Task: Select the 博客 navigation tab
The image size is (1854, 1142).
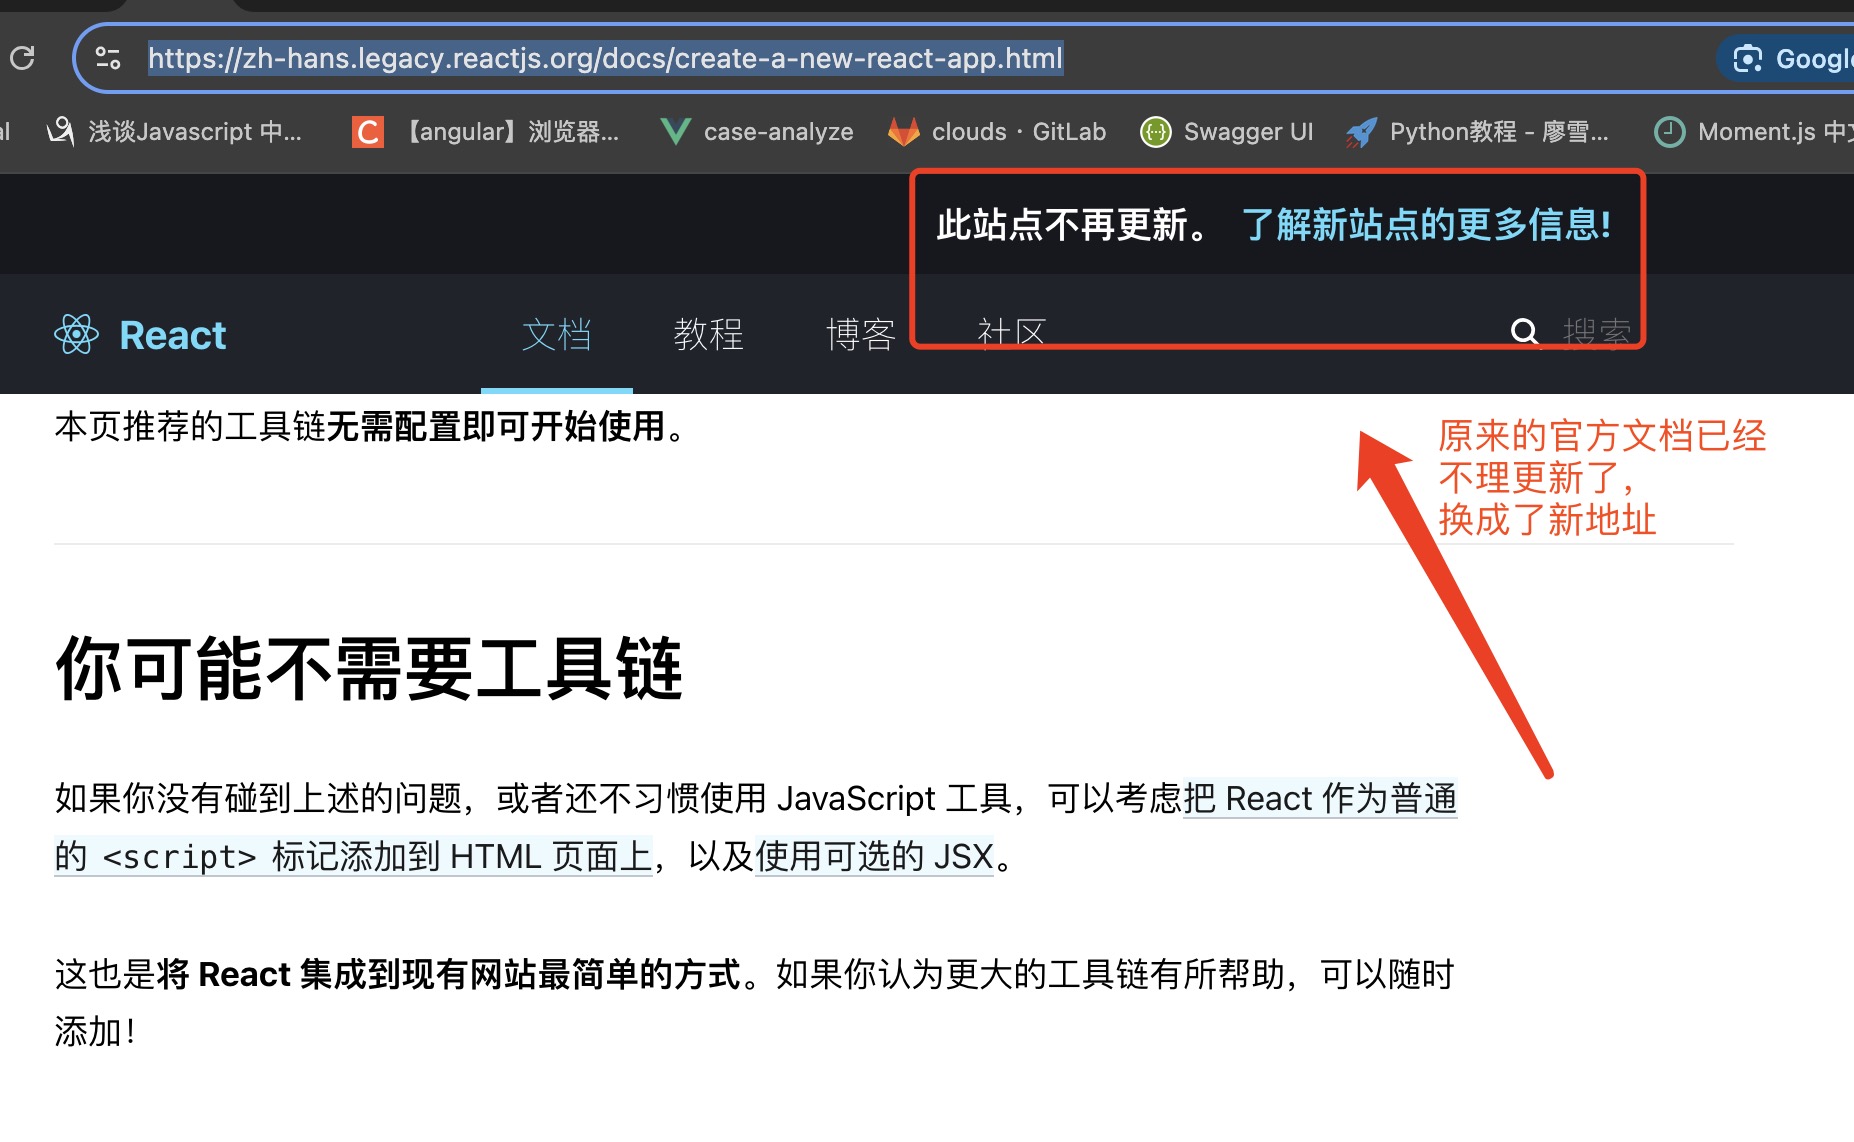Action: (x=861, y=334)
